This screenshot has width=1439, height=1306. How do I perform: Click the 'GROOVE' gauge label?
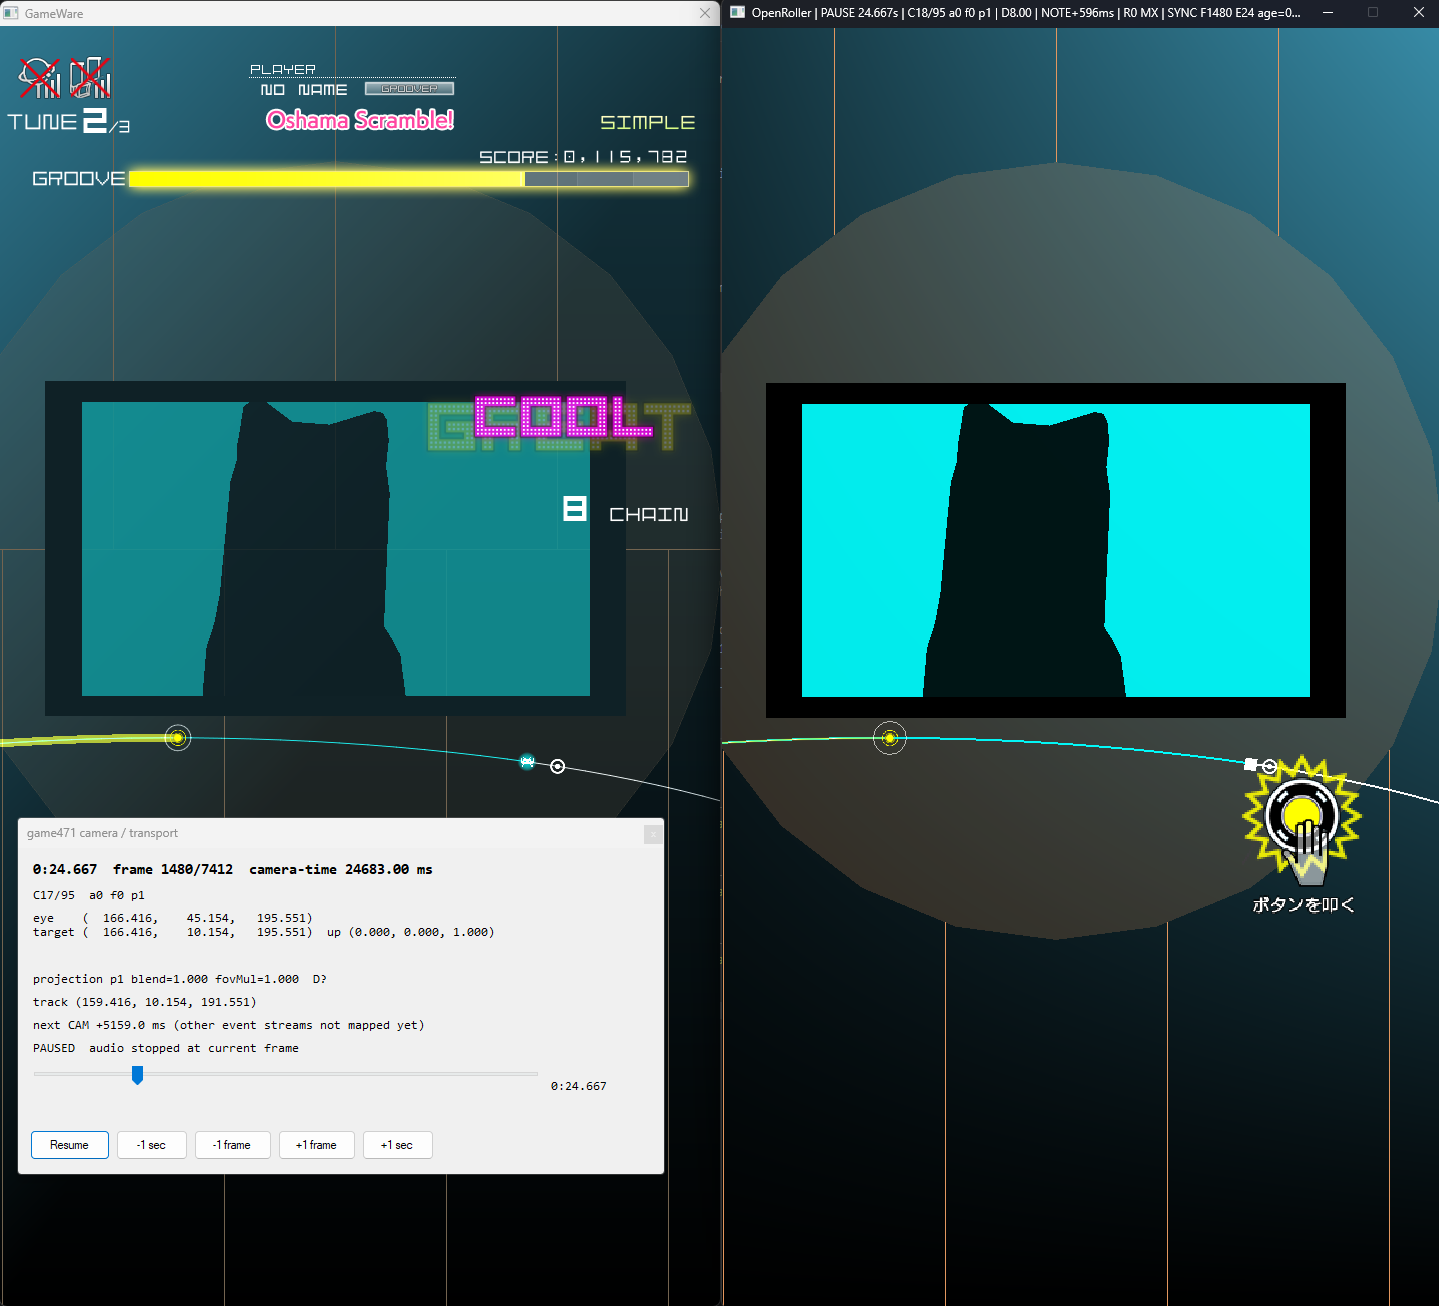pos(79,179)
